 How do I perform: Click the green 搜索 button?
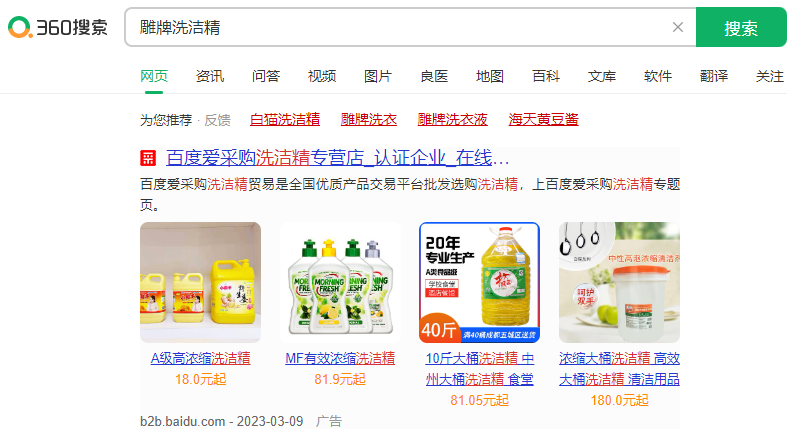click(741, 28)
